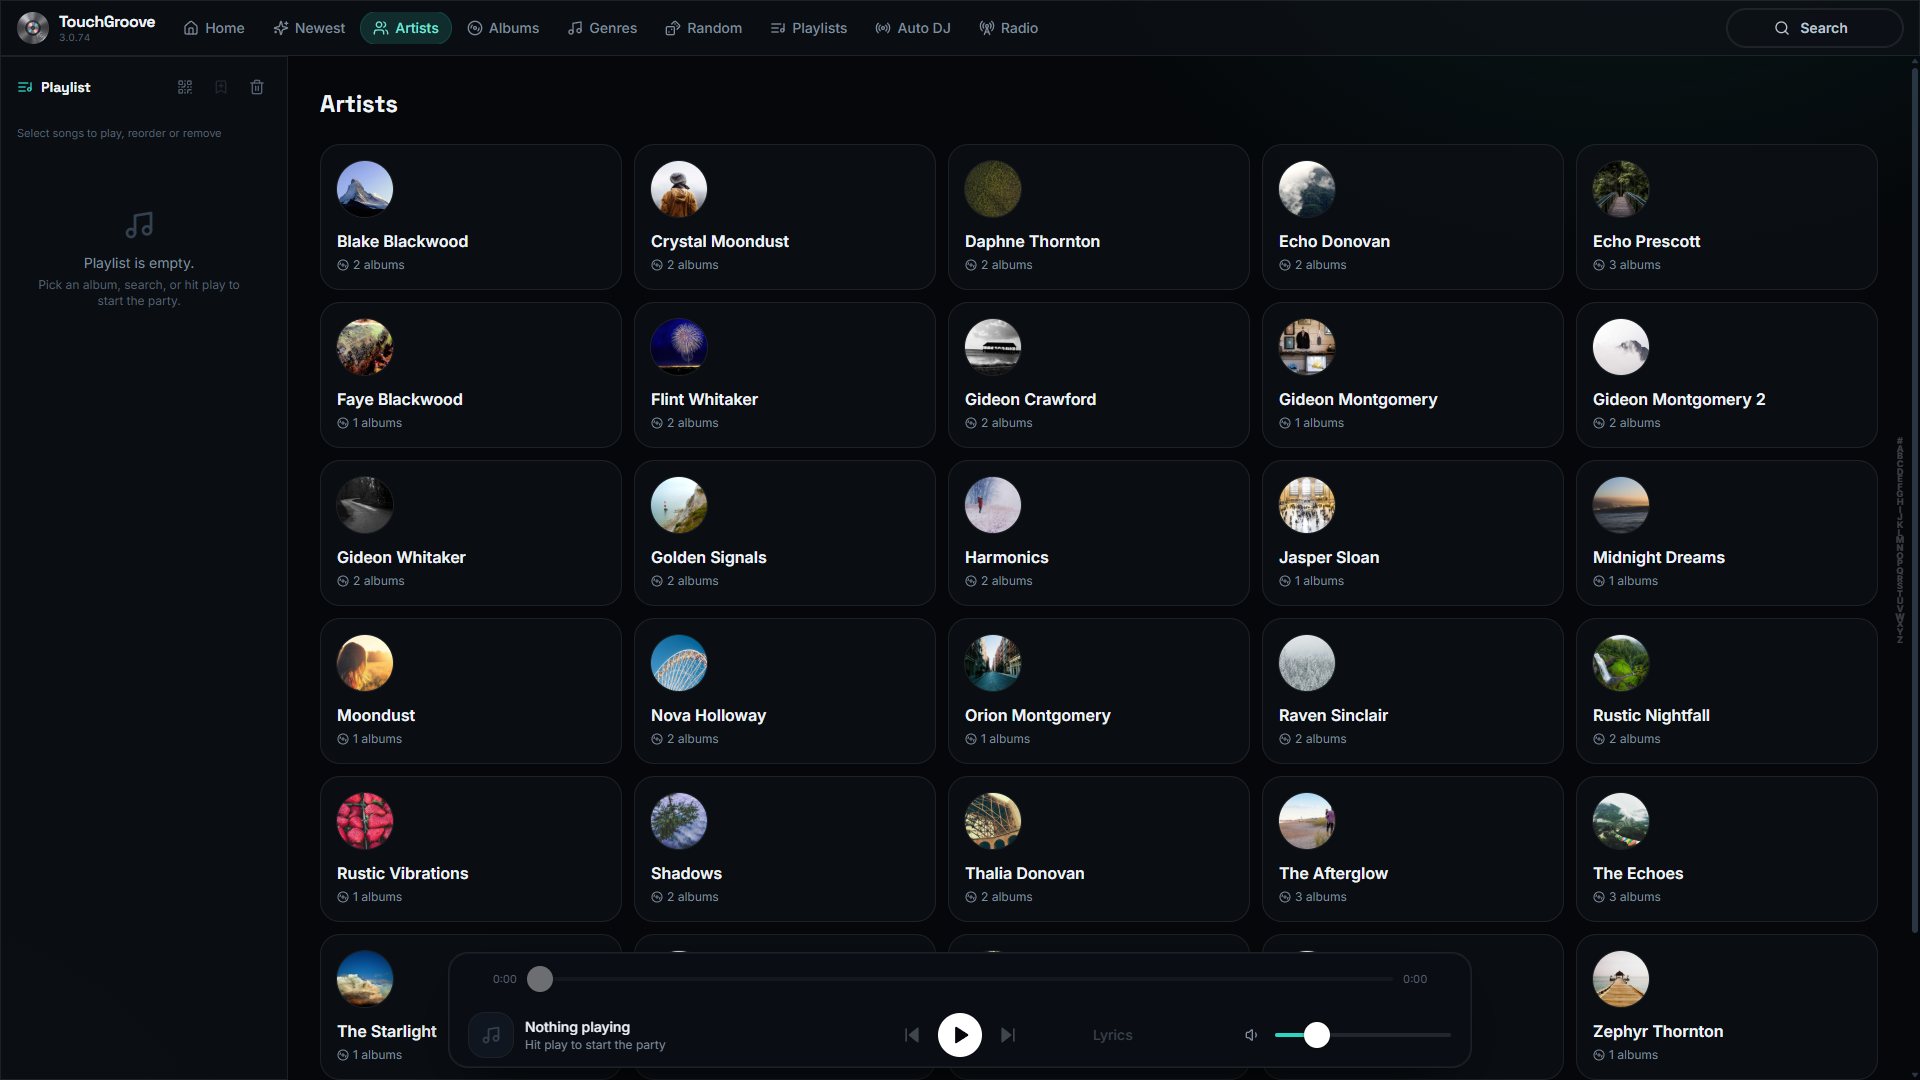Select the Golden Signals artist name
The width and height of the screenshot is (1920, 1080).
point(709,557)
